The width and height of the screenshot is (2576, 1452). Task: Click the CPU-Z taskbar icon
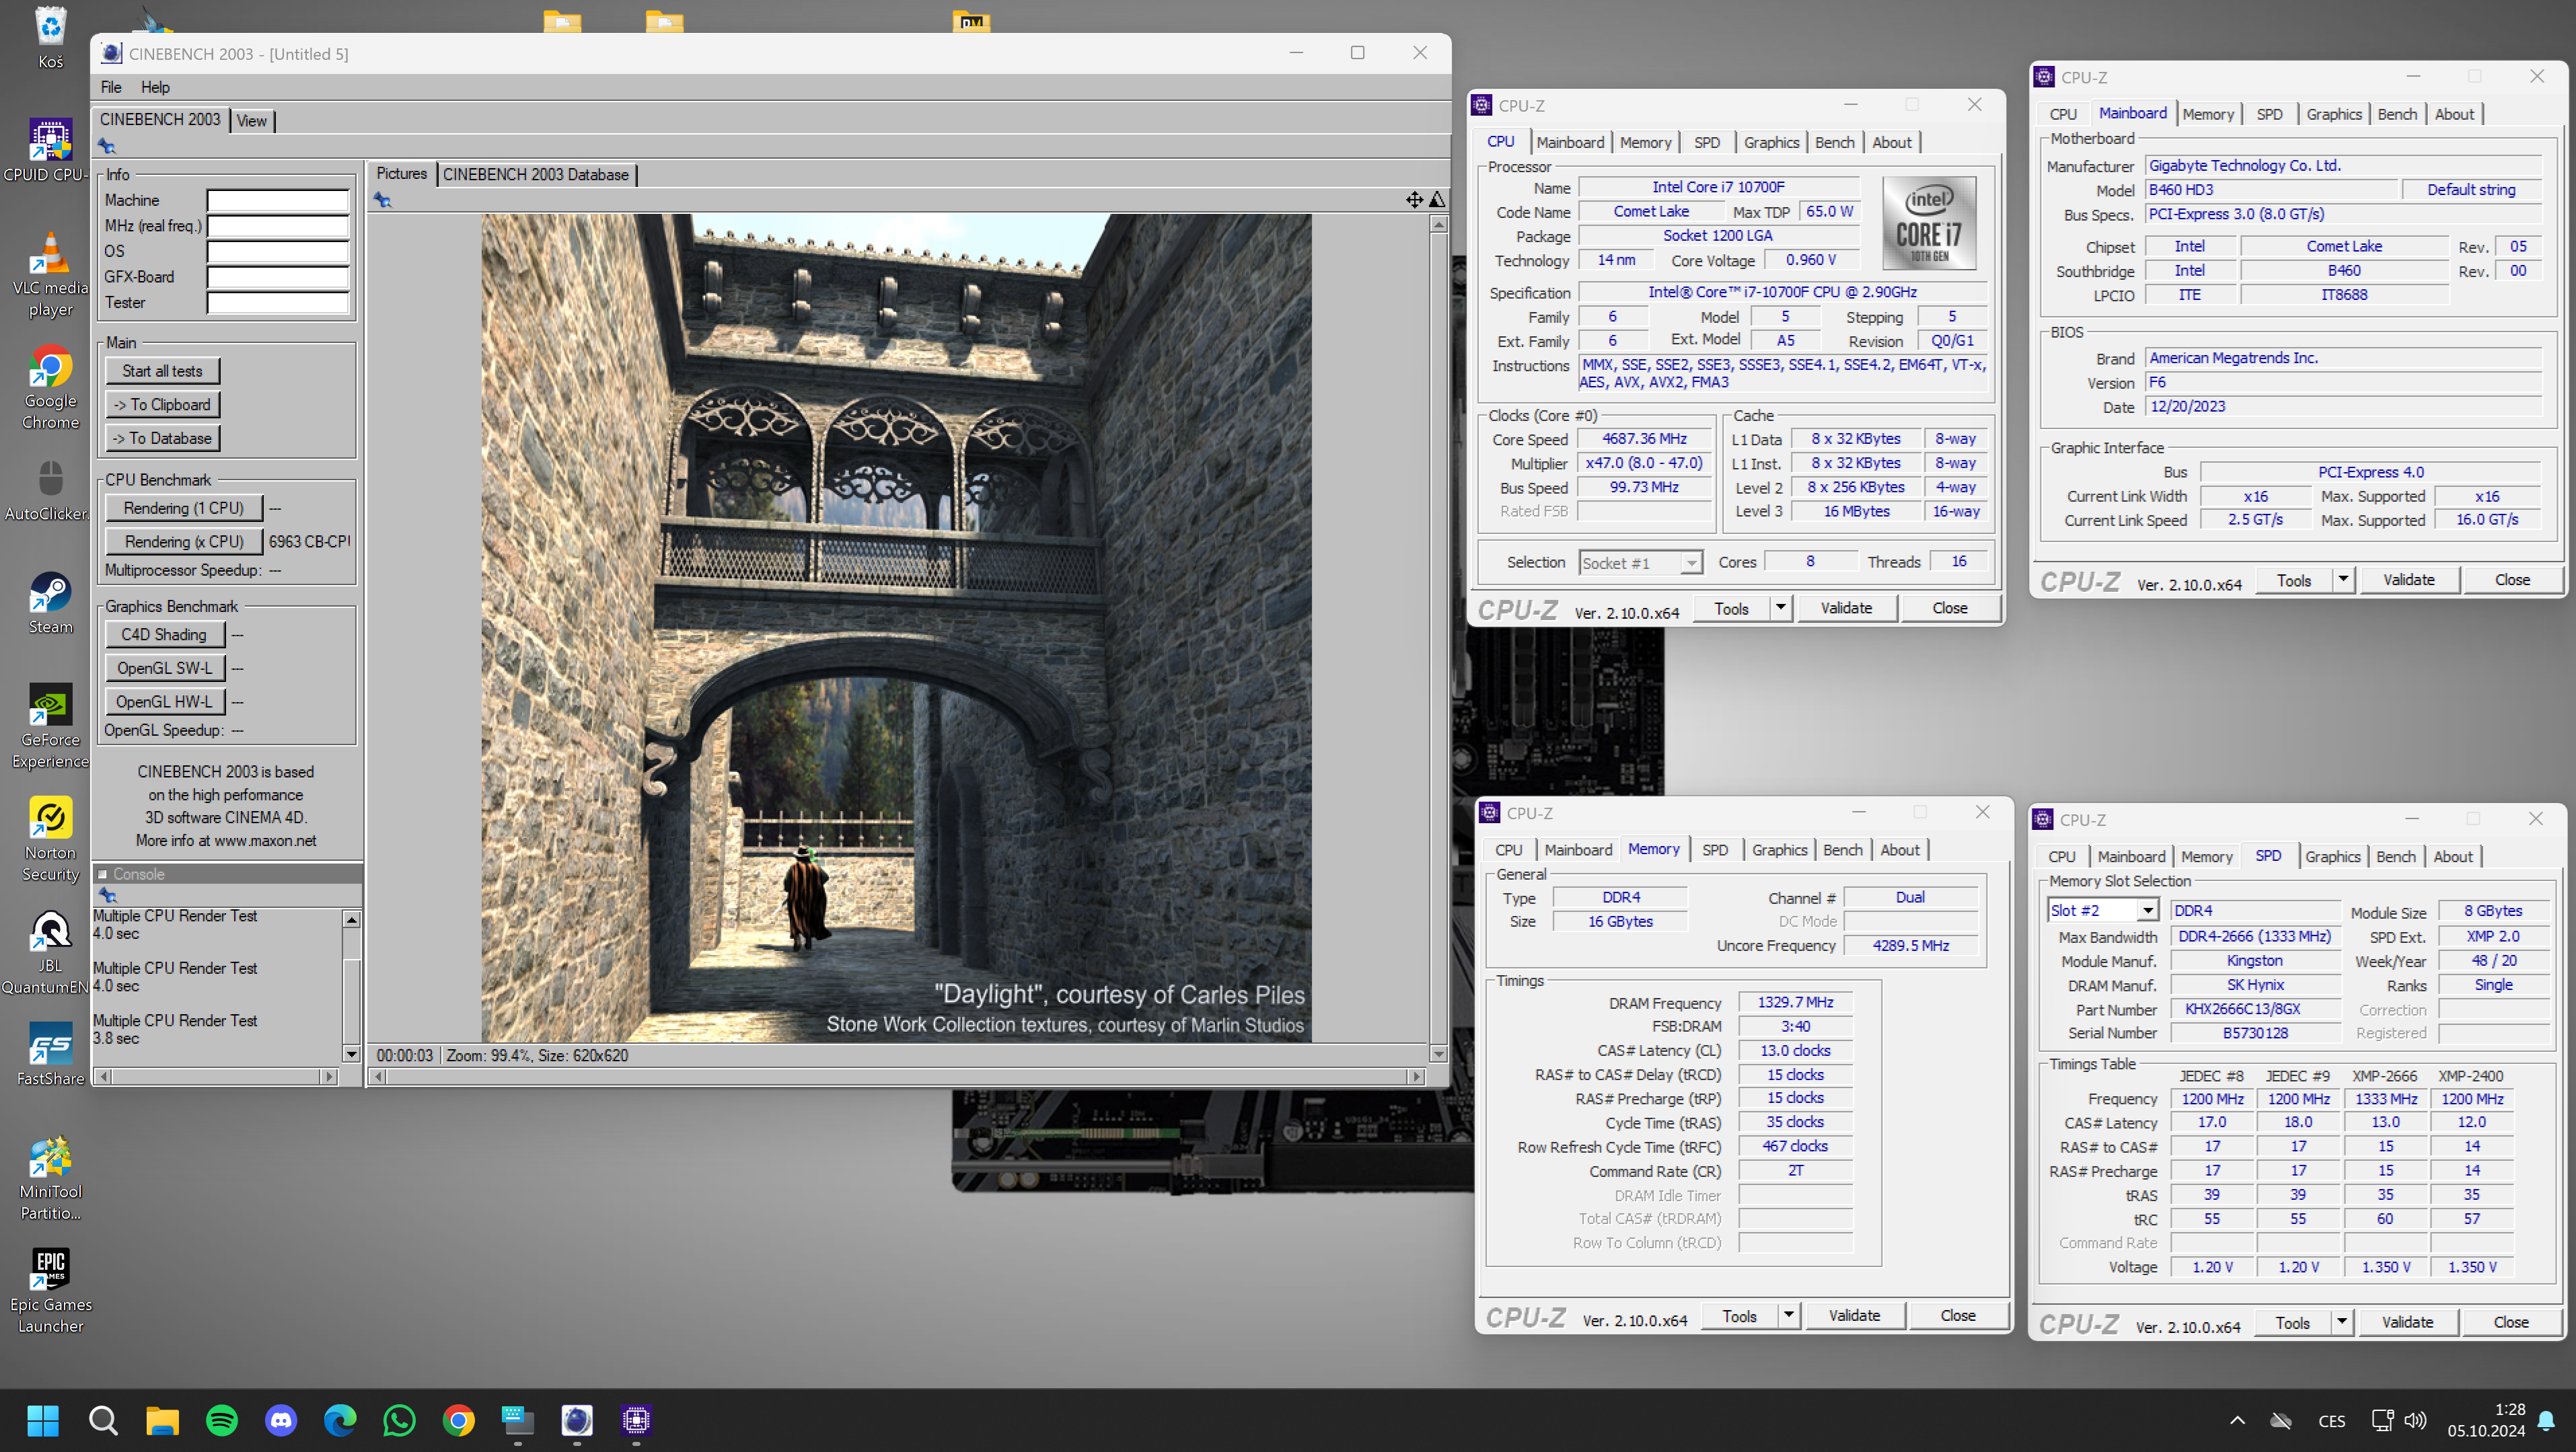636,1420
